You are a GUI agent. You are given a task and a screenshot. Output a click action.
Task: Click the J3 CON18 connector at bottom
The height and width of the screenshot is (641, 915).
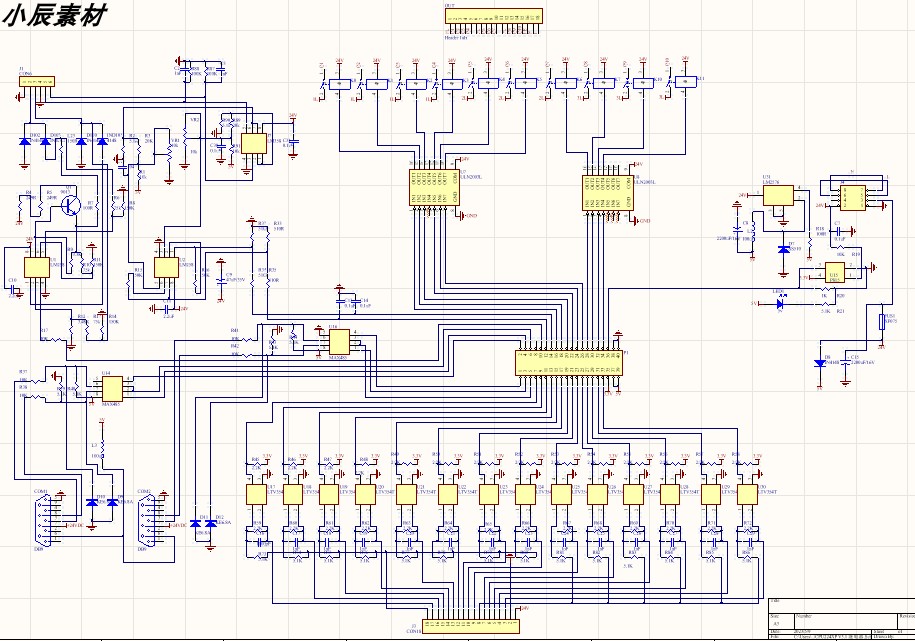pos(471,626)
